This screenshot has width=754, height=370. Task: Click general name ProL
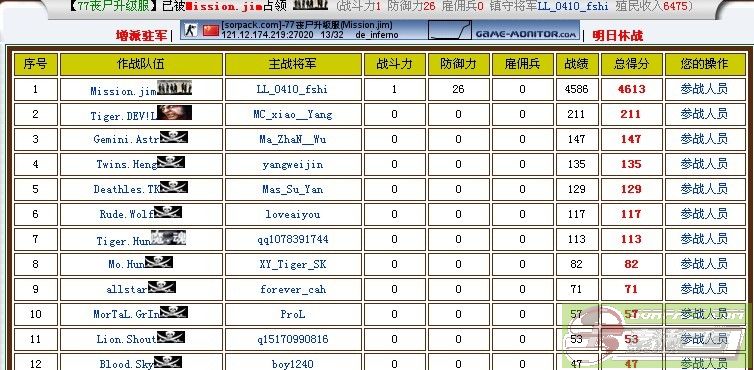[292, 315]
